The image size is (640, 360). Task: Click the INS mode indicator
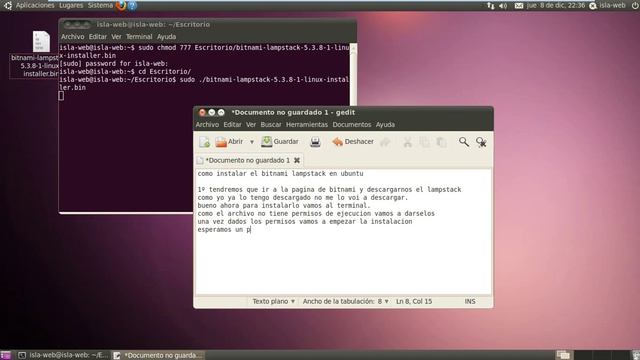tap(470, 301)
